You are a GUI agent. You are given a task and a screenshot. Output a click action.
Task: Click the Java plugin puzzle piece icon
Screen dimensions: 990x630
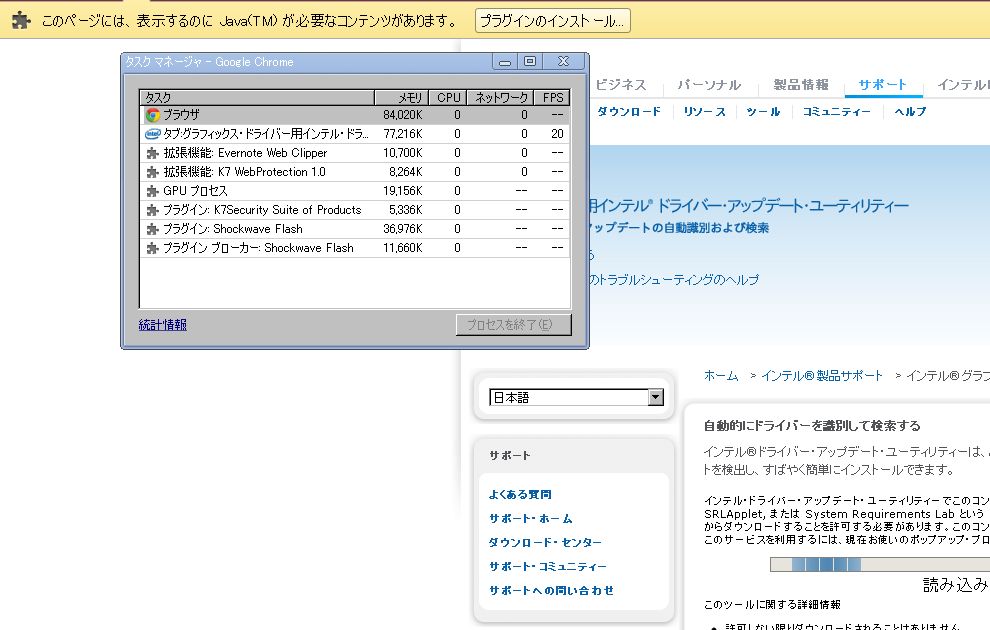(x=21, y=20)
